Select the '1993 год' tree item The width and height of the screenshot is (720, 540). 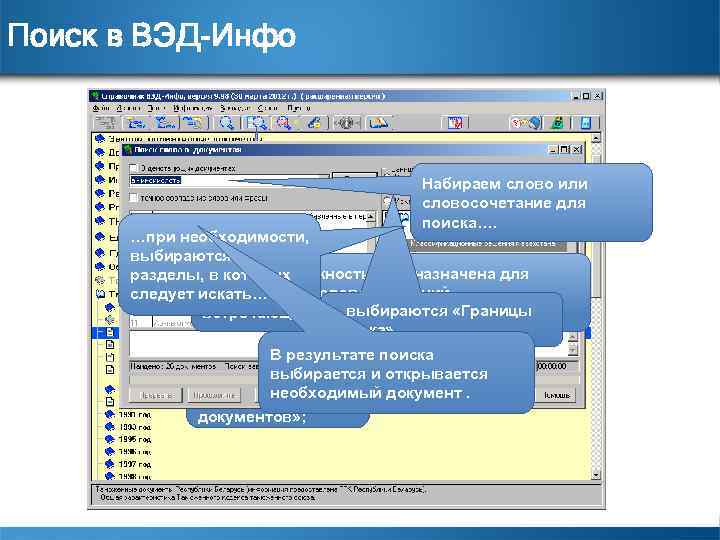point(134,427)
